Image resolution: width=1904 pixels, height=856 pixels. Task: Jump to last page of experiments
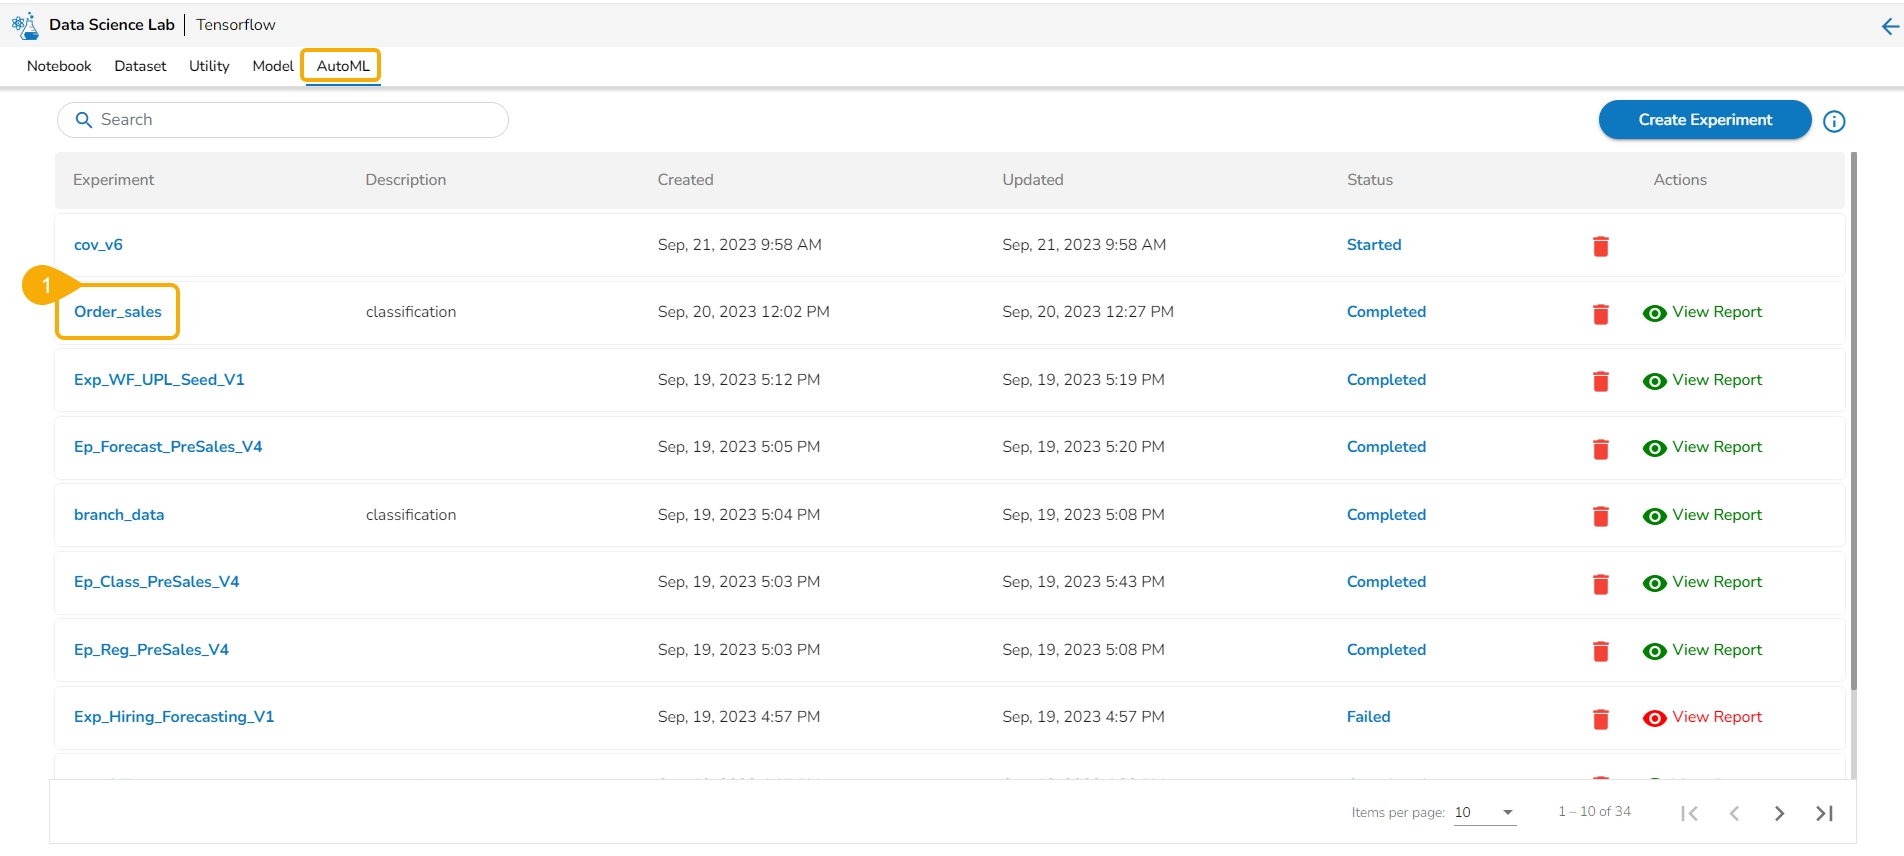click(1824, 813)
